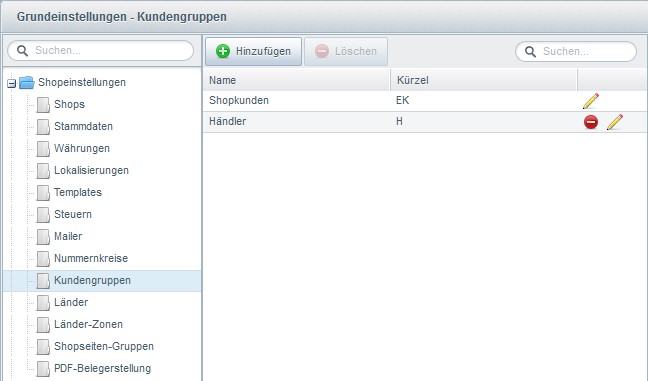Click the page icon next to Kundengruppen
Viewport: 648px width, 381px height.
43,281
